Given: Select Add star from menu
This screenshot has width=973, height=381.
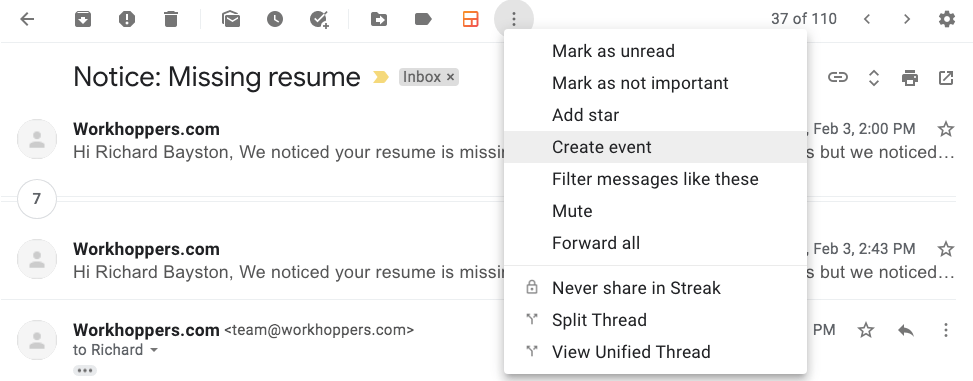Looking at the screenshot, I should coord(655,115).
